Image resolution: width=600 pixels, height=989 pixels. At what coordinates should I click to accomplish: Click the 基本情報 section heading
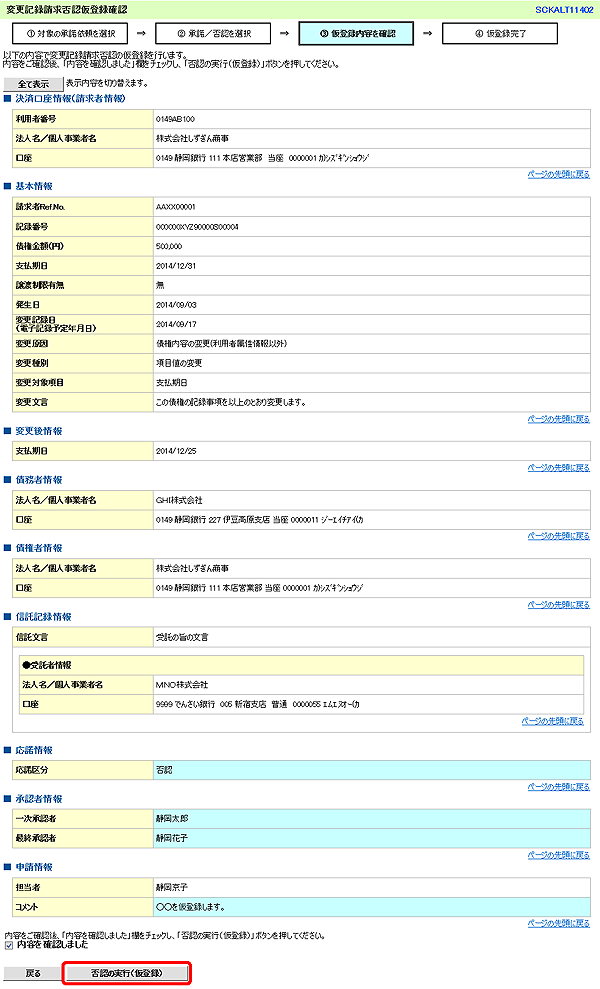pyautogui.click(x=34, y=186)
